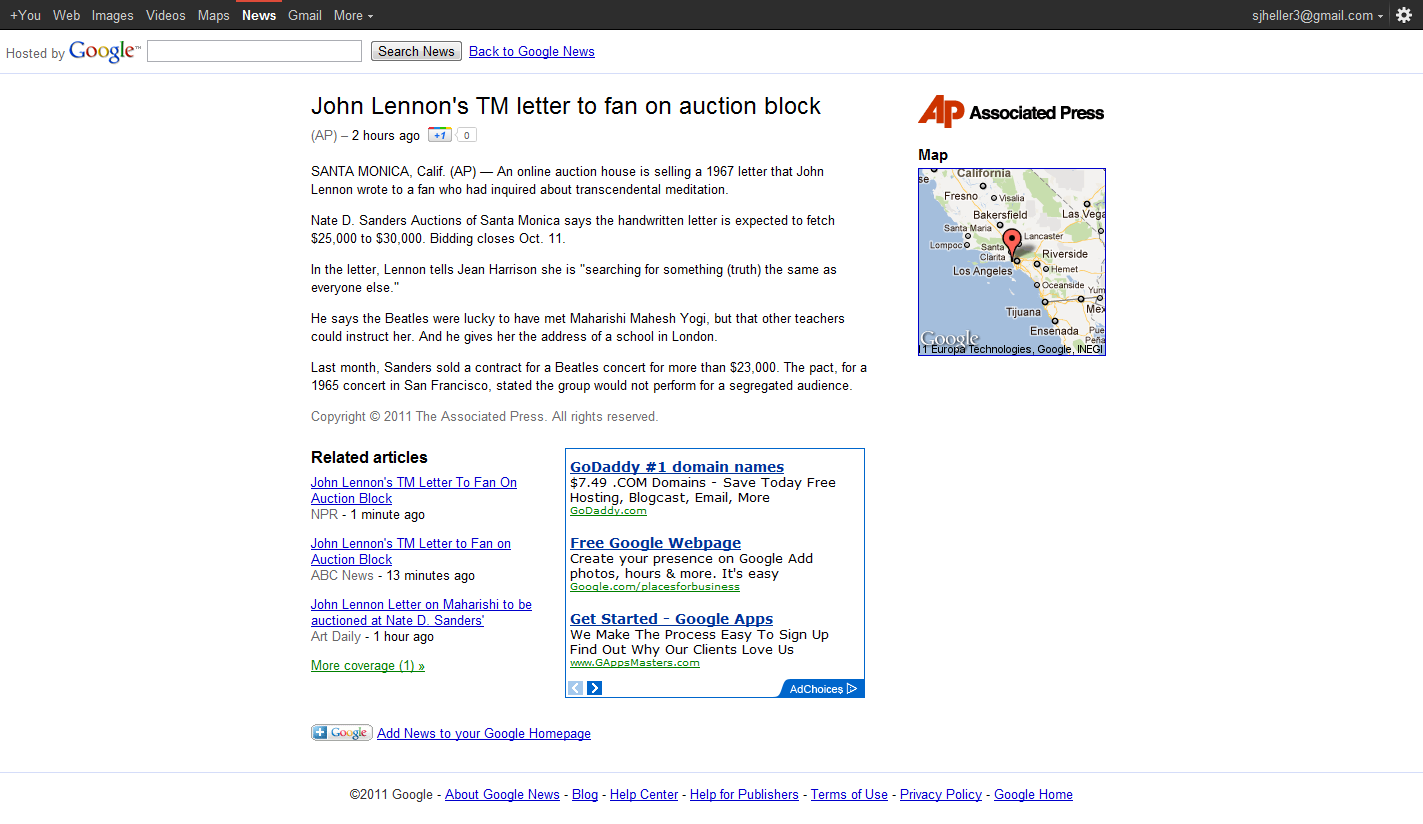1423x824 pixels.
Task: Click Google.com/placesforbusiness ad URL
Action: [x=655, y=586]
